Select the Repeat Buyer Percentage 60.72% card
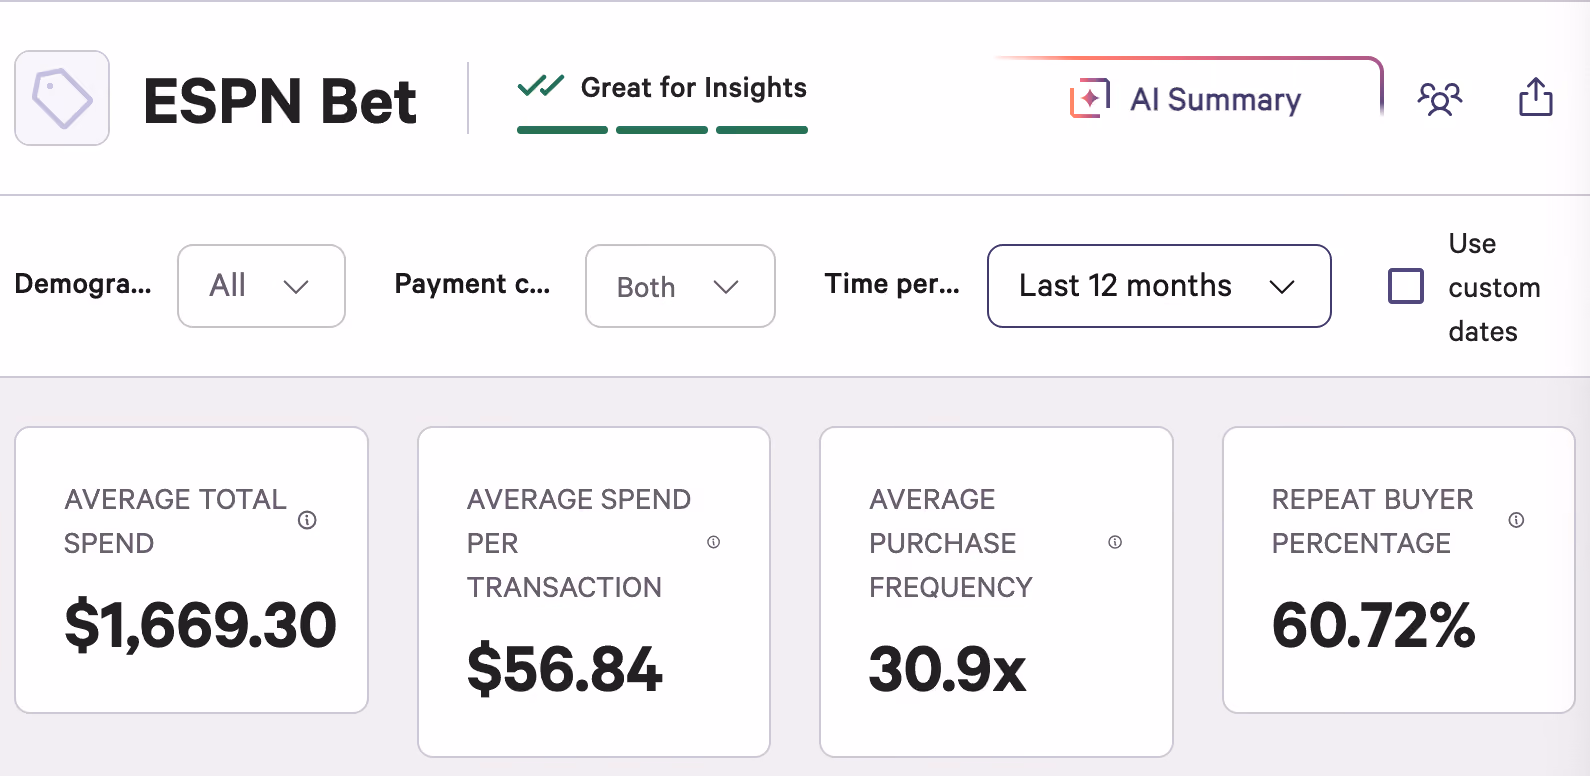This screenshot has width=1590, height=776. [x=1399, y=570]
